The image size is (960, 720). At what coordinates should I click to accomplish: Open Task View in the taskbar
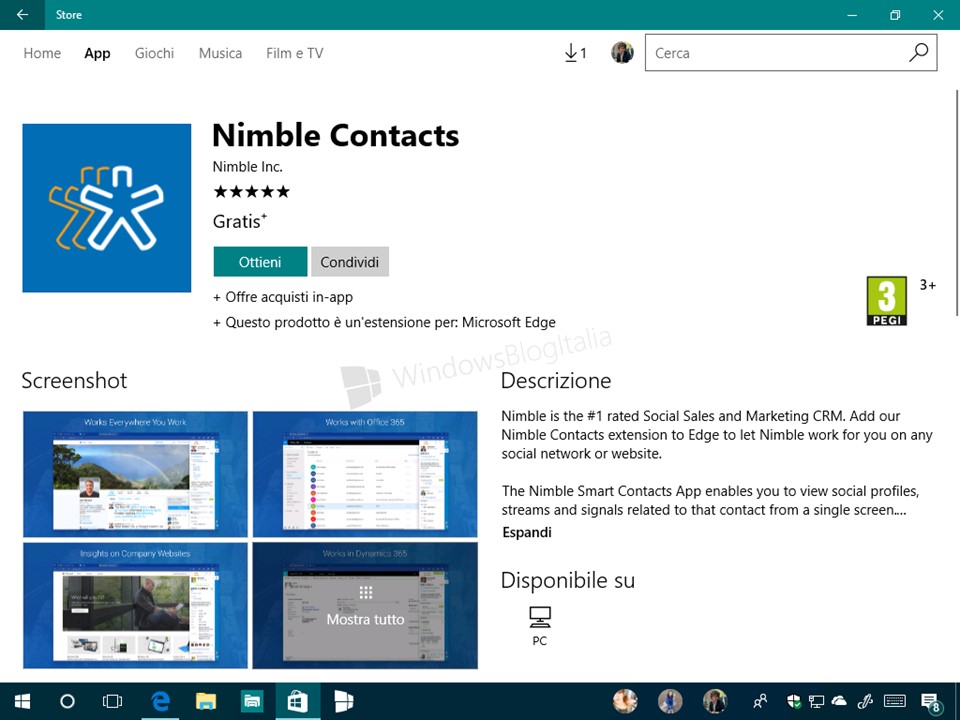pos(113,701)
